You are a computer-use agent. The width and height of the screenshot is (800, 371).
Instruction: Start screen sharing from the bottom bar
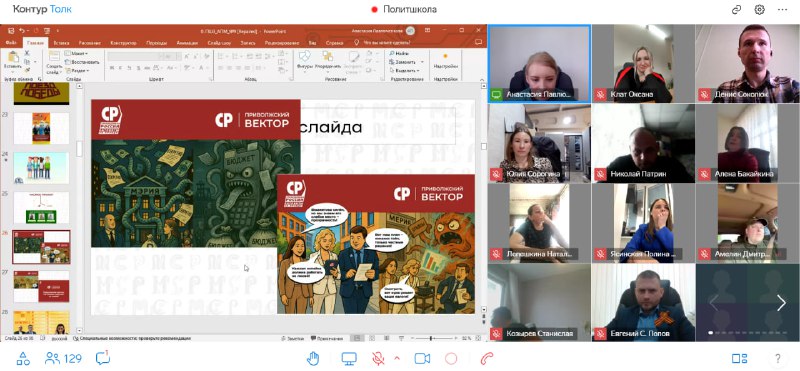pyautogui.click(x=349, y=359)
